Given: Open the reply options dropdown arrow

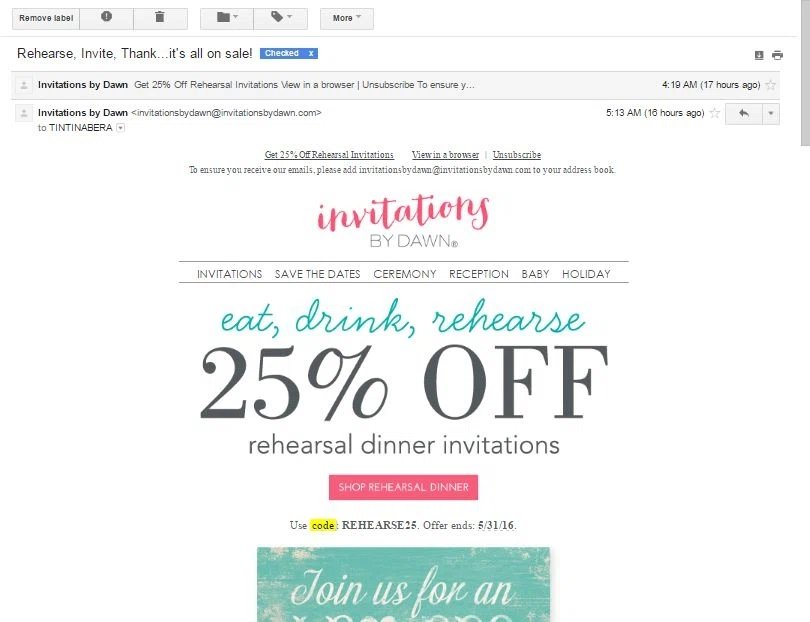Looking at the screenshot, I should [771, 114].
